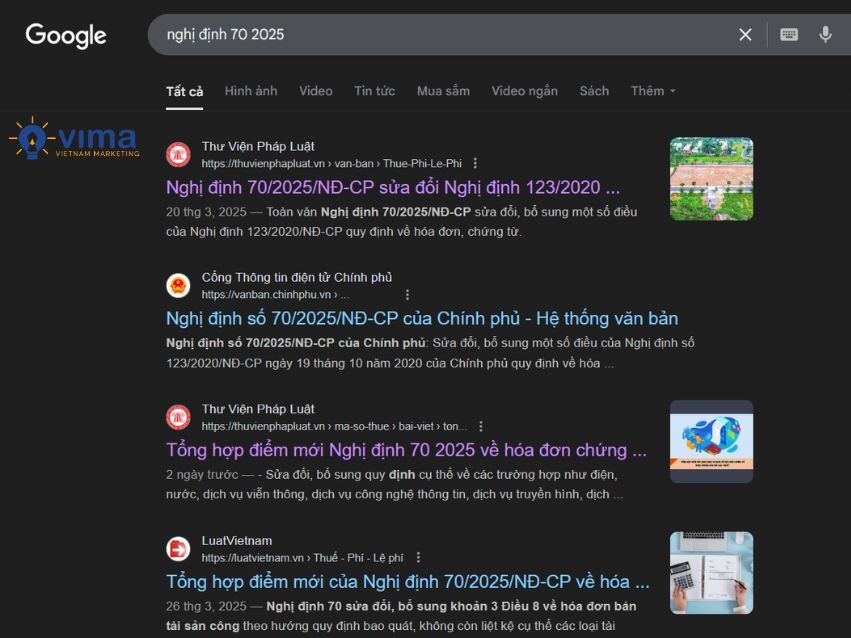Click the illustration thumbnail of the Tổng hợp điểm mới result
Viewport: 851px width, 638px height.
coord(711,442)
